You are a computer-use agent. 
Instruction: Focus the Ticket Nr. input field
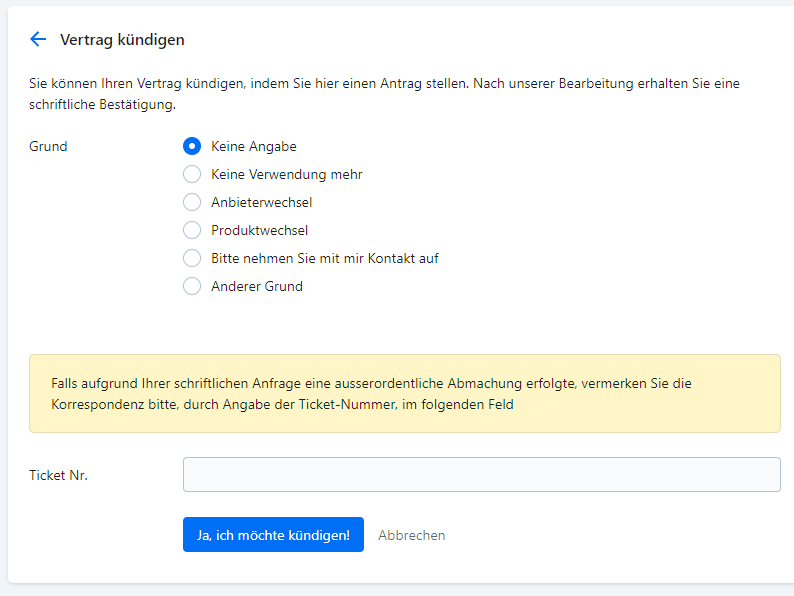[x=481, y=475]
